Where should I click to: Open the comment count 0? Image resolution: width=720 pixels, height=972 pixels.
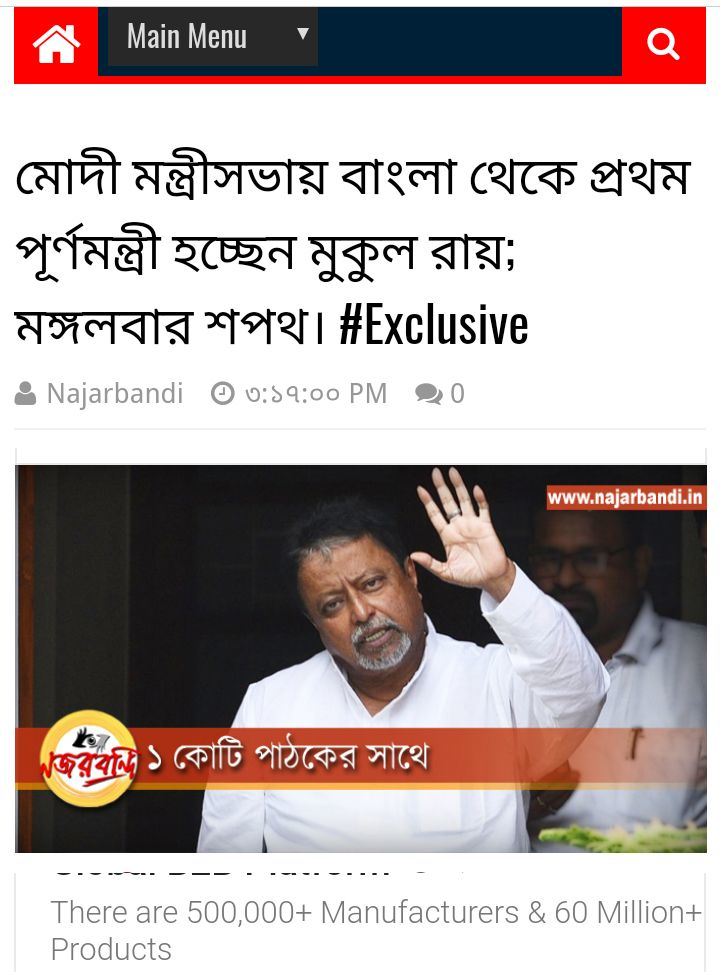pyautogui.click(x=457, y=394)
